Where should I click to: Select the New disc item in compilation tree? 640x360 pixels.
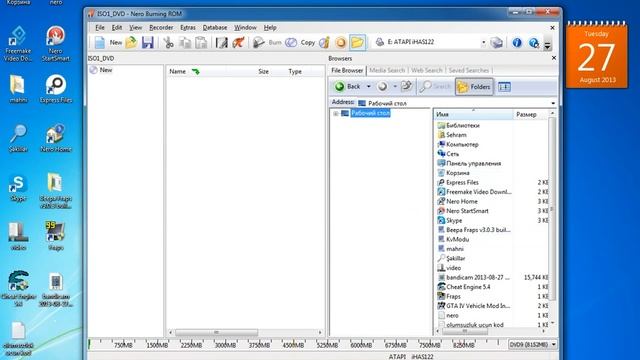click(101, 70)
